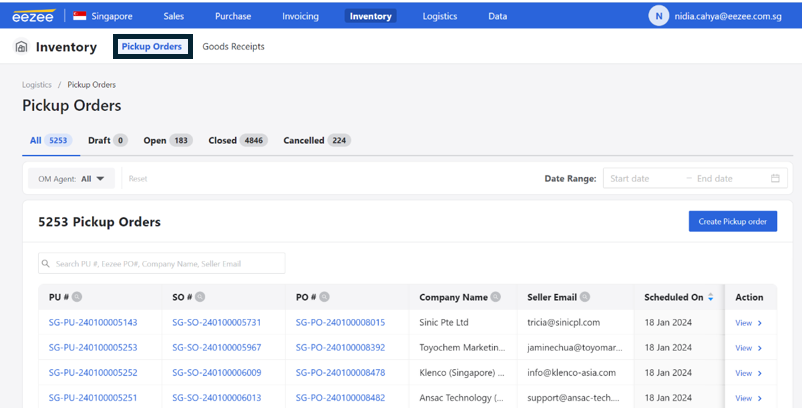The image size is (805, 408).
Task: Select the Draft filter tab
Action: (x=107, y=140)
